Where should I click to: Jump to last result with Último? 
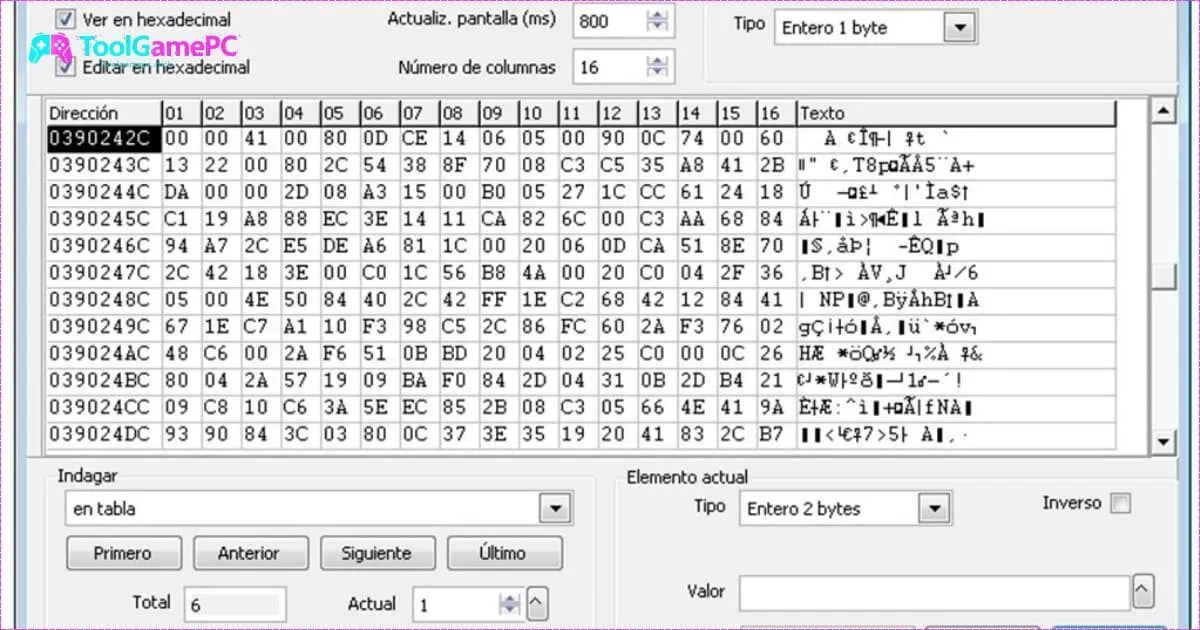[504, 553]
